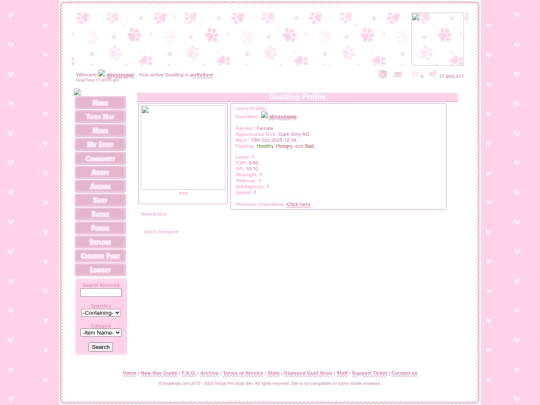Go to Home in the sidebar

pyautogui.click(x=100, y=103)
